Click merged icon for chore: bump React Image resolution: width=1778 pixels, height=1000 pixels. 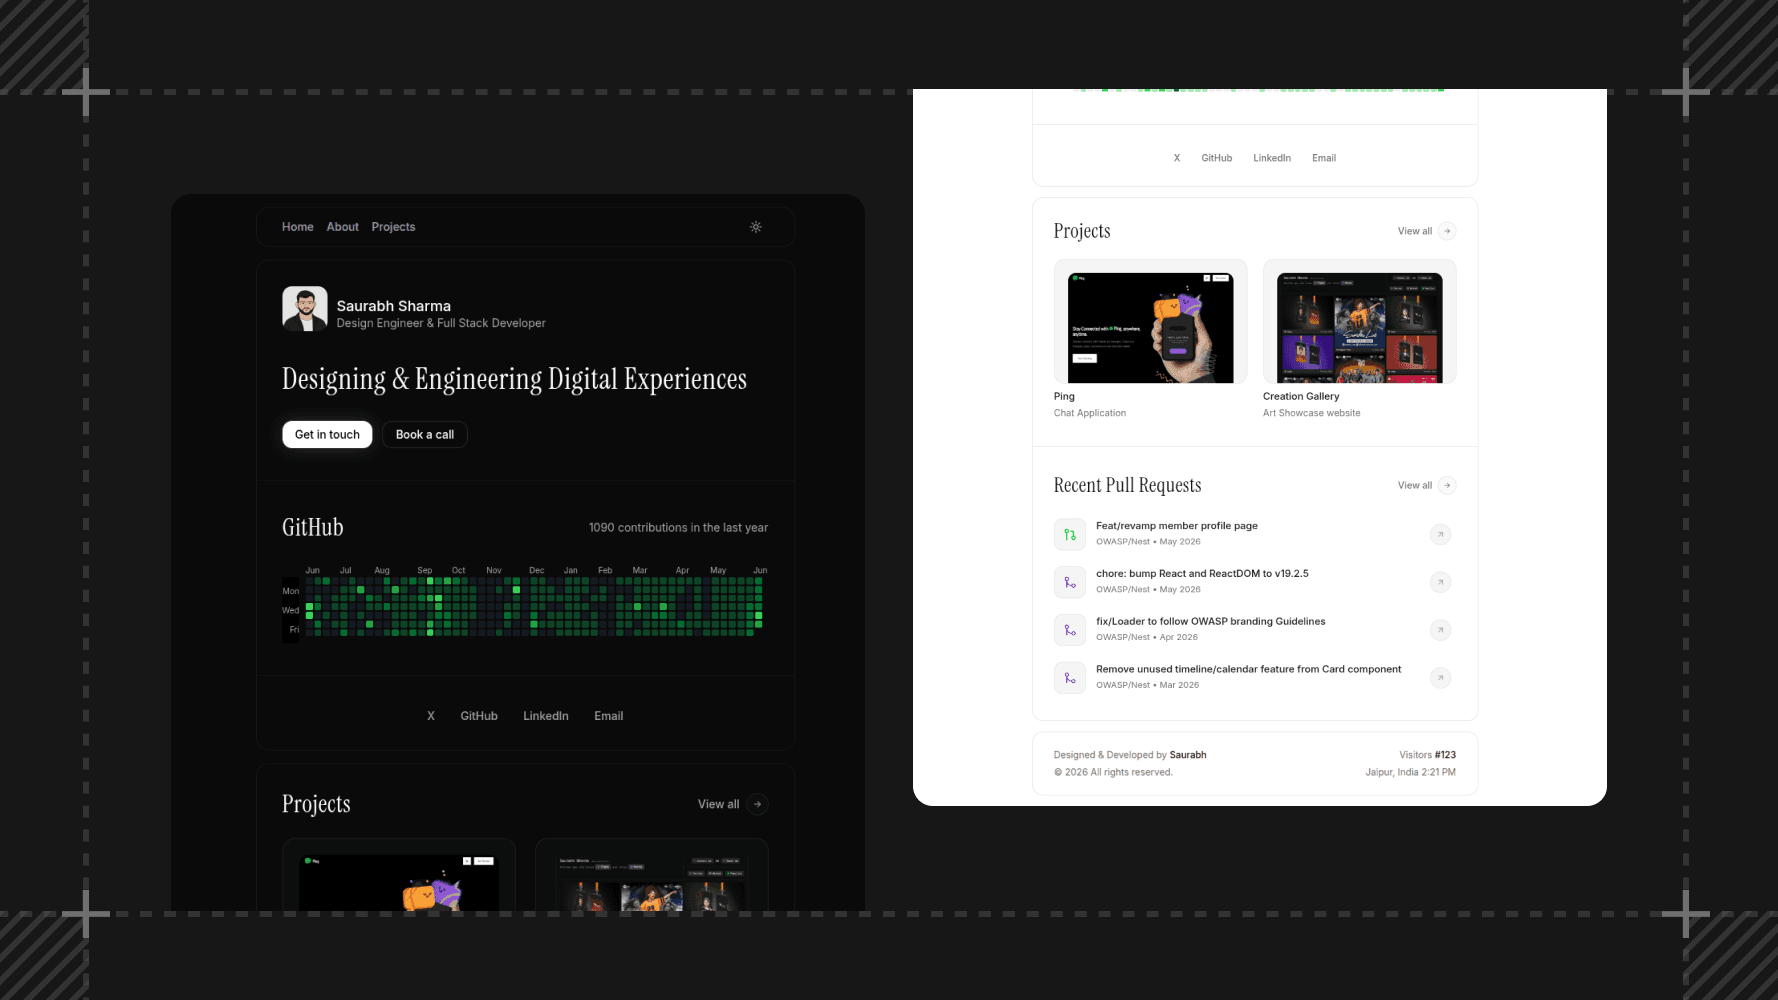pos(1070,582)
